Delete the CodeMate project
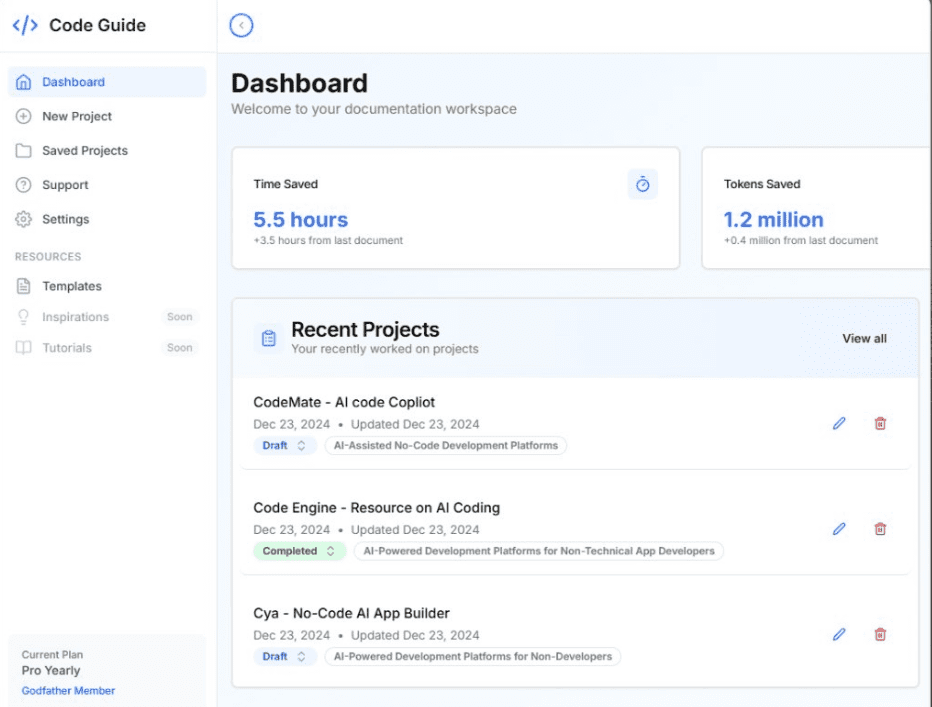 [x=880, y=423]
